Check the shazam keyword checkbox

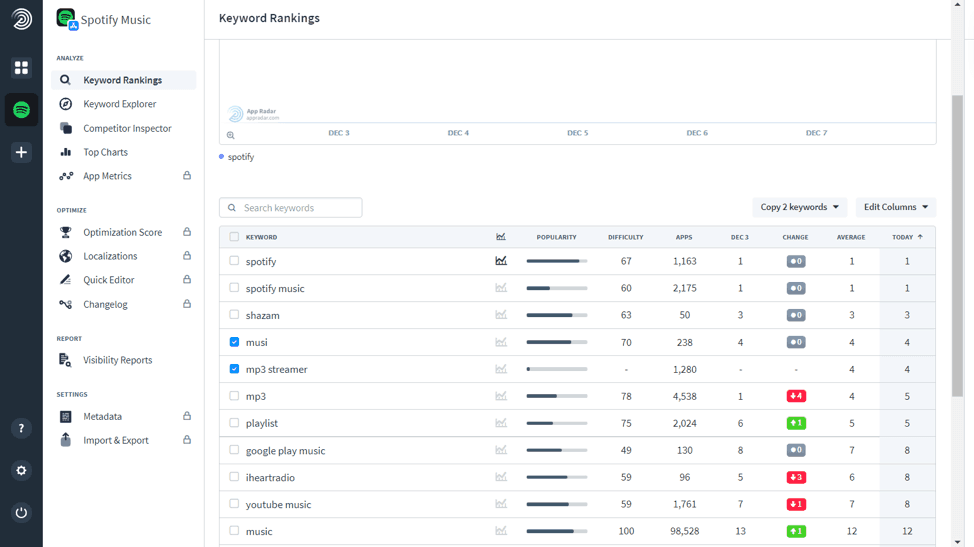(x=234, y=315)
